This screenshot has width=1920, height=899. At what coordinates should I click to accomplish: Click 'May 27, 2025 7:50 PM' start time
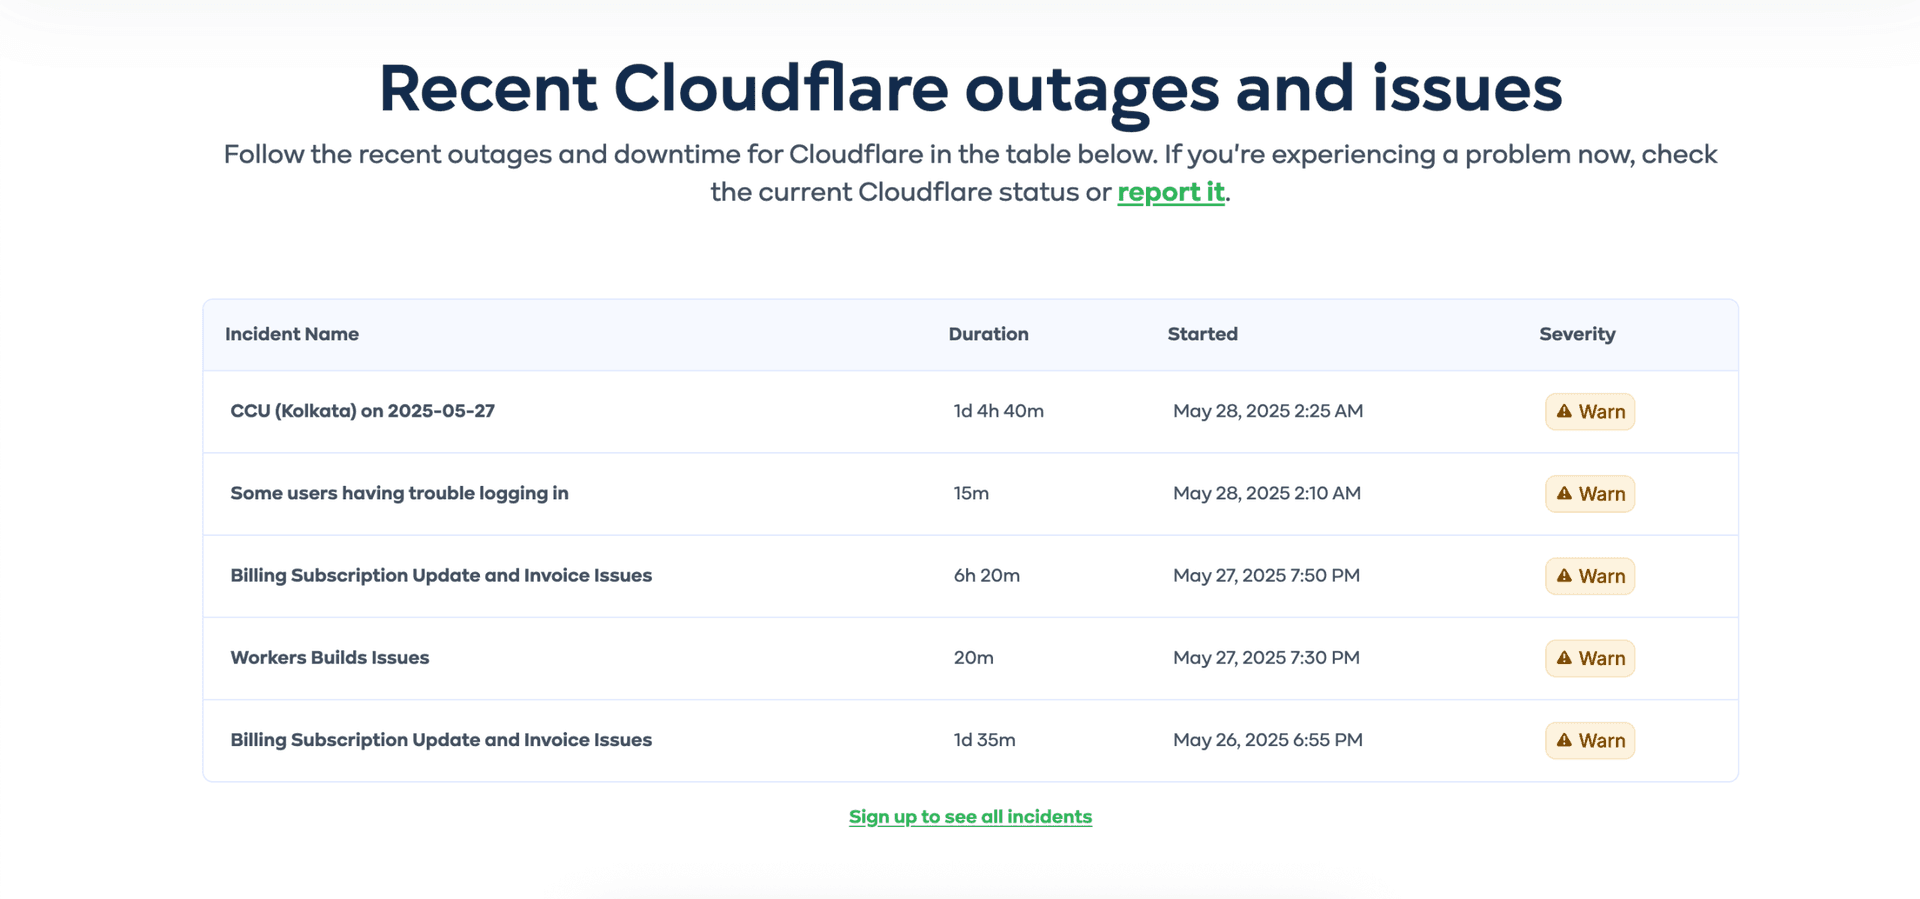[x=1266, y=575]
